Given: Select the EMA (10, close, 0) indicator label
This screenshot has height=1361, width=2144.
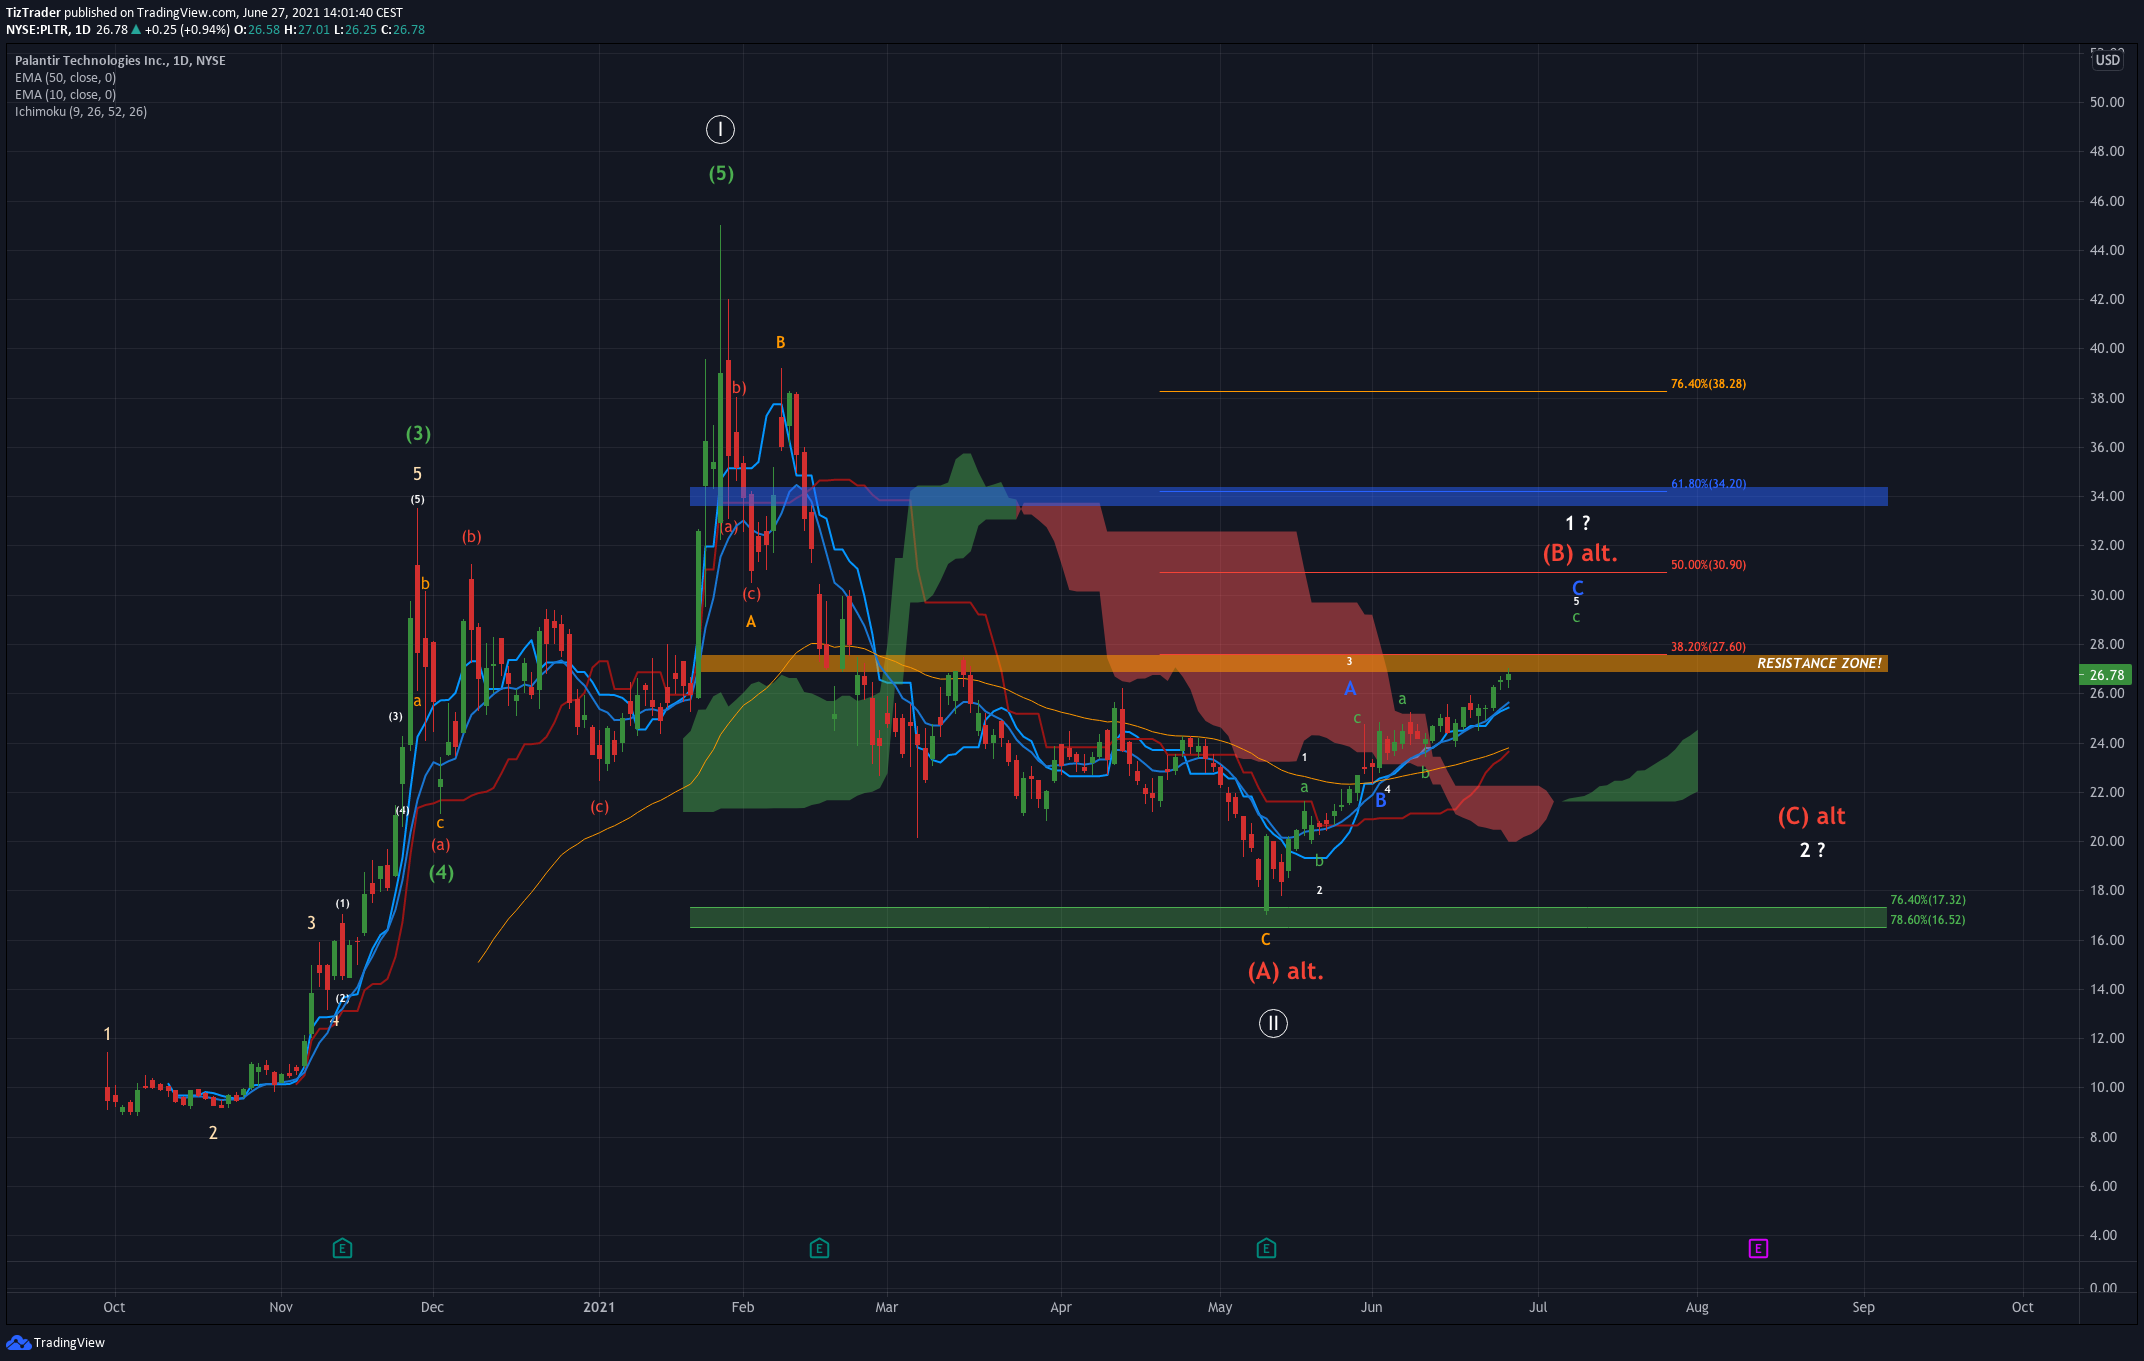Looking at the screenshot, I should click(x=65, y=94).
